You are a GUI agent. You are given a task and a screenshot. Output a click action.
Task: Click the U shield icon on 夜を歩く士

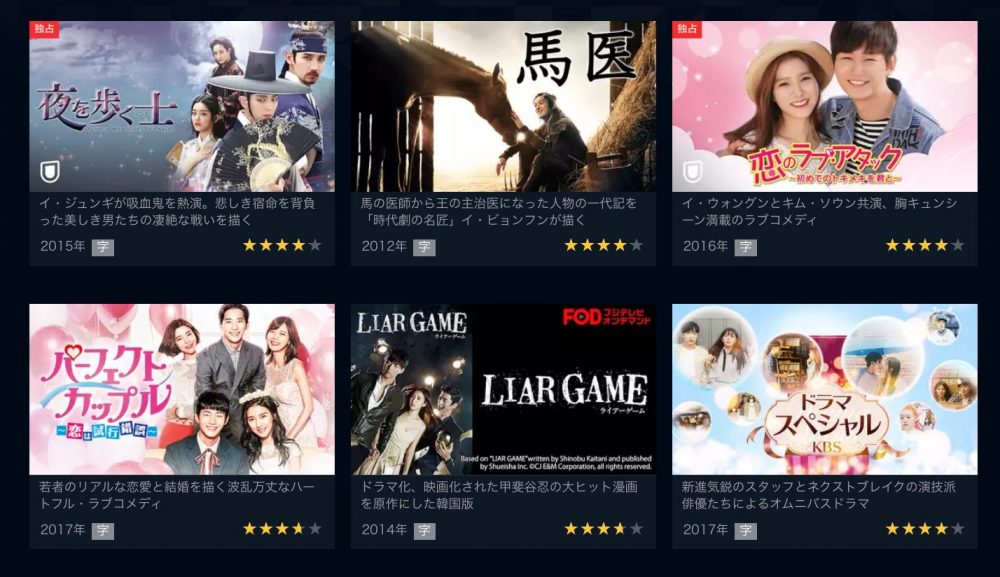(x=50, y=172)
